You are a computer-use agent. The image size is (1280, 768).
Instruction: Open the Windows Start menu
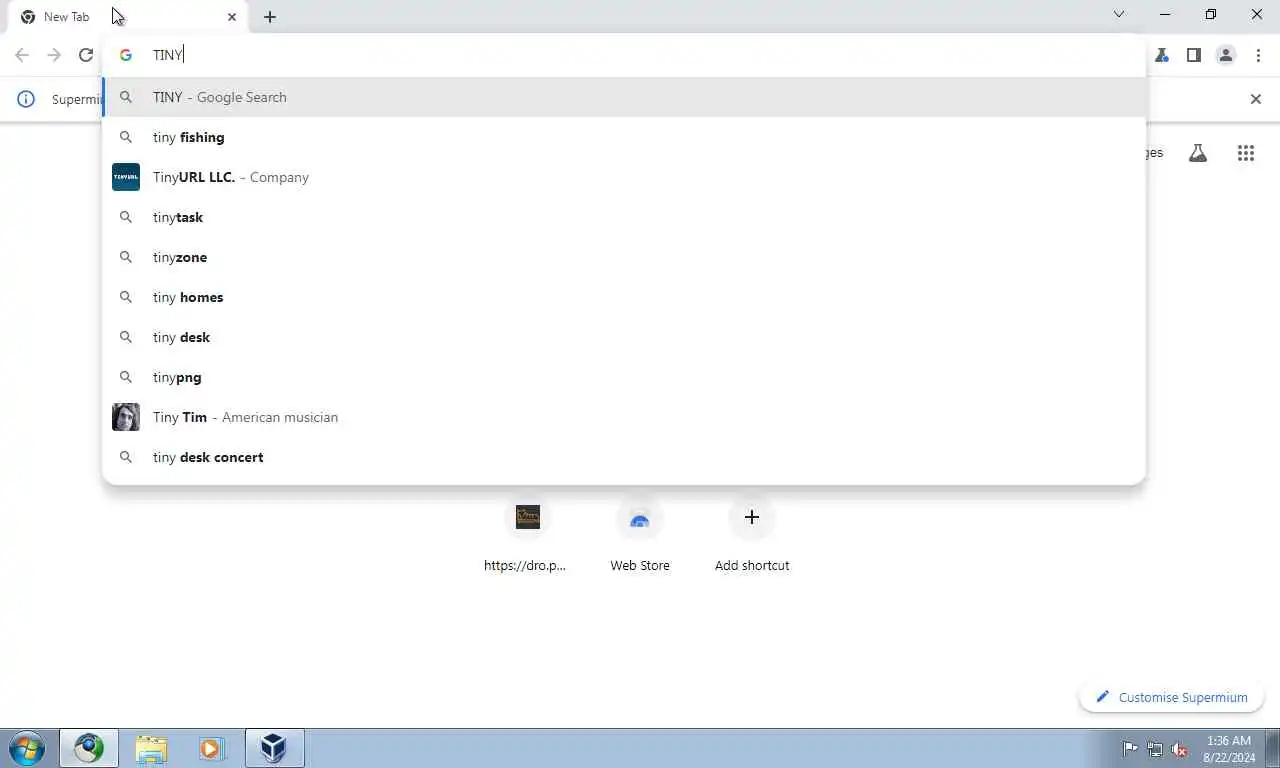click(27, 748)
